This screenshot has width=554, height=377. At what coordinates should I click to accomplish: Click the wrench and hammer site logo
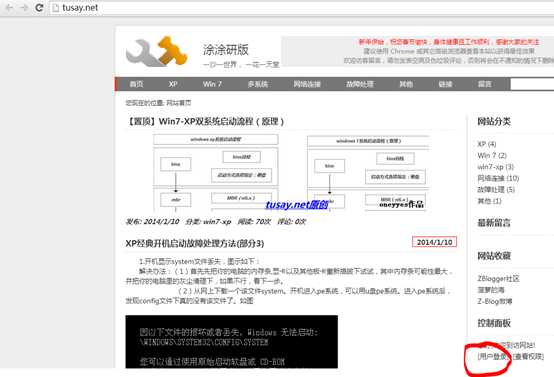point(157,51)
